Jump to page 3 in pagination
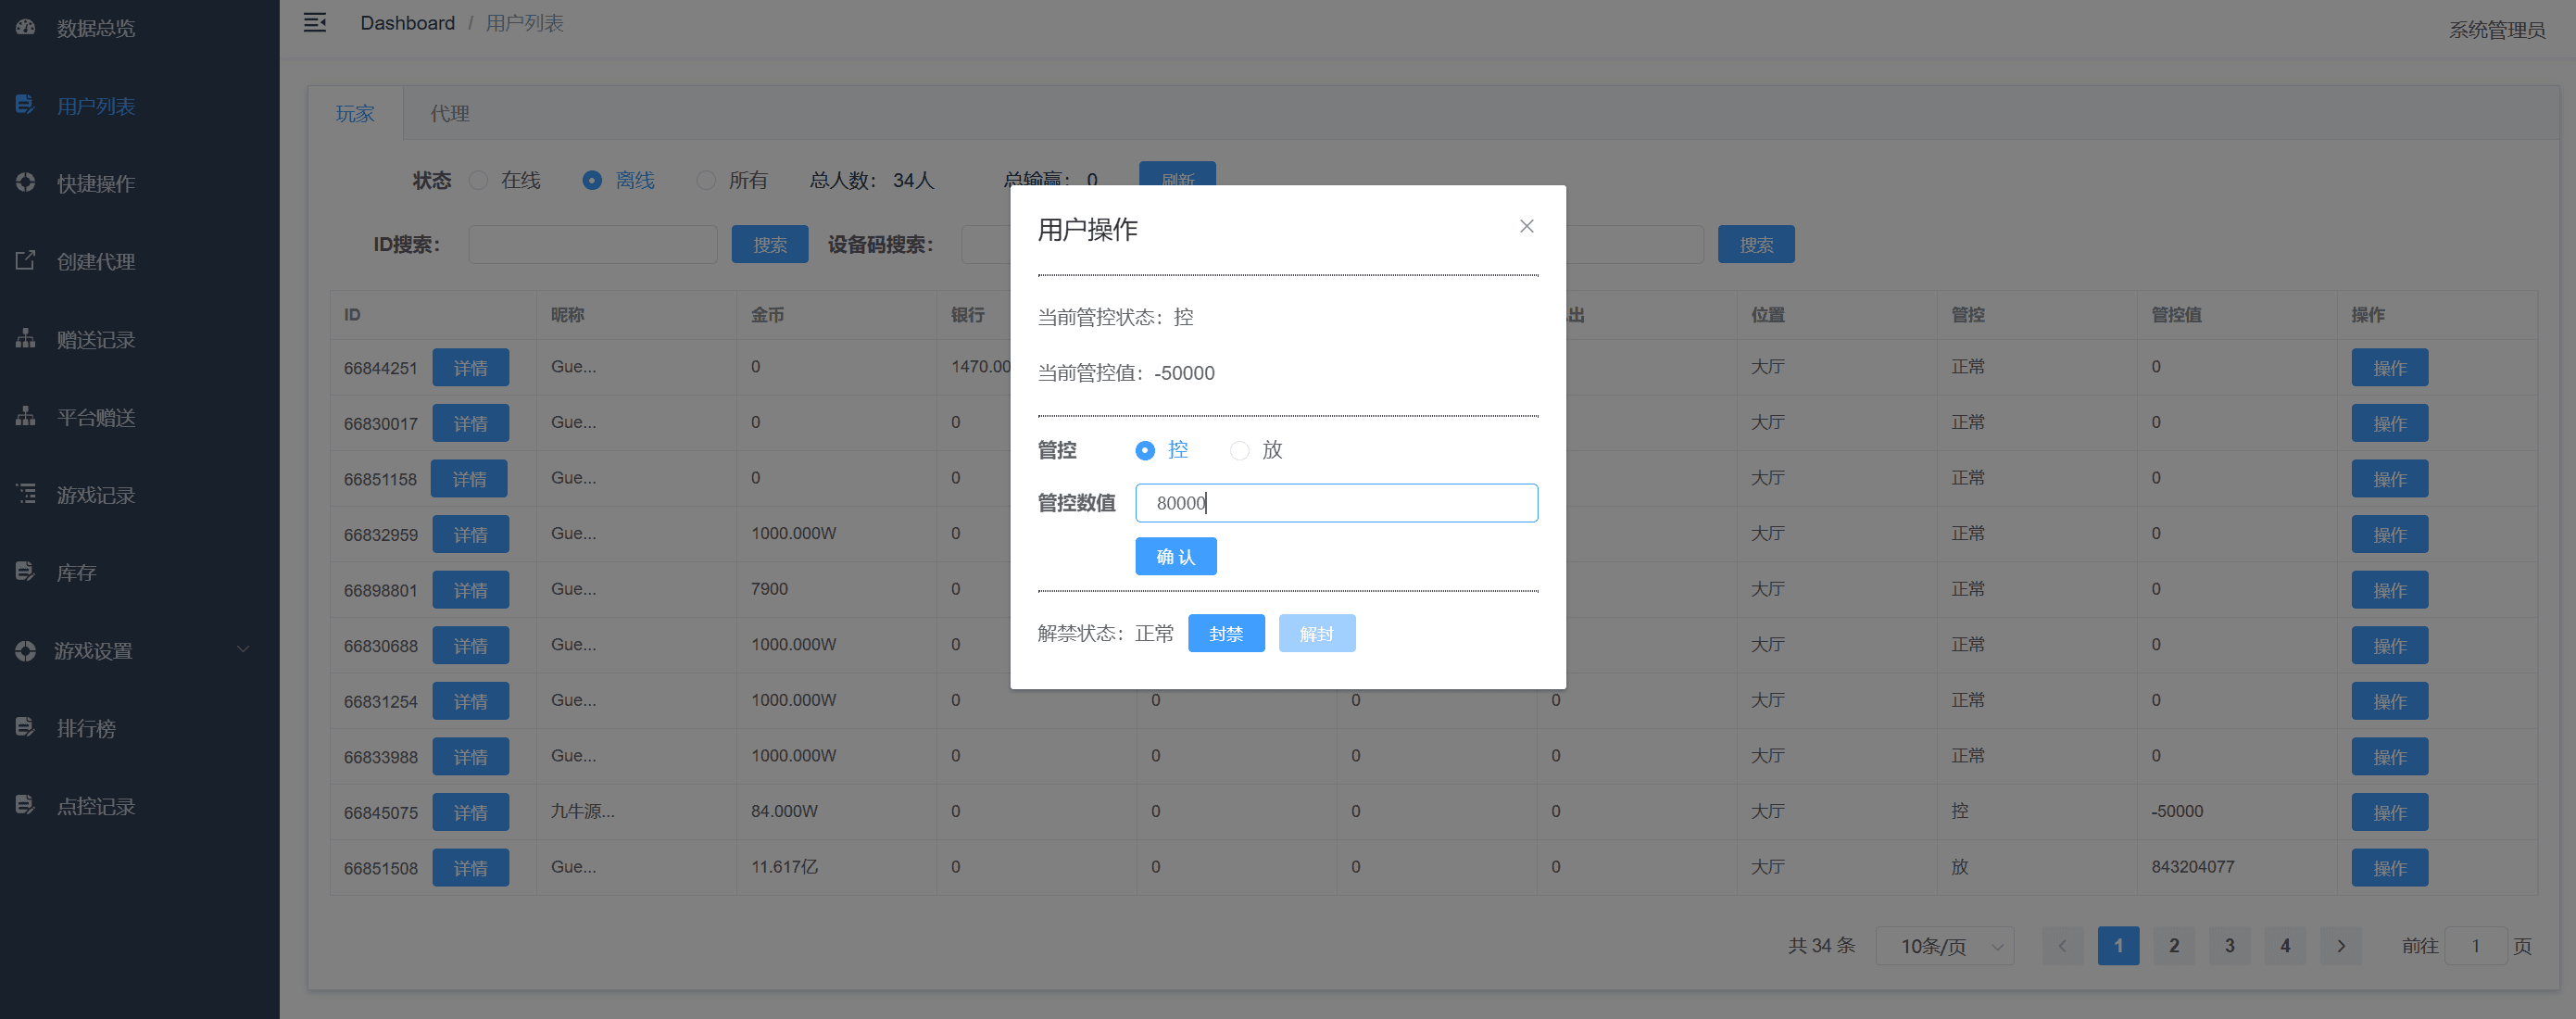Image resolution: width=2576 pixels, height=1019 pixels. (x=2229, y=945)
